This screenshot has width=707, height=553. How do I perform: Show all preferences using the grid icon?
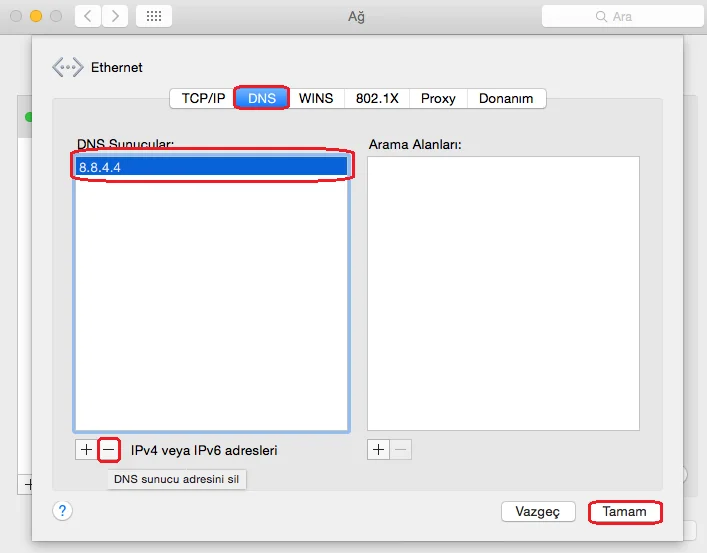tap(154, 17)
